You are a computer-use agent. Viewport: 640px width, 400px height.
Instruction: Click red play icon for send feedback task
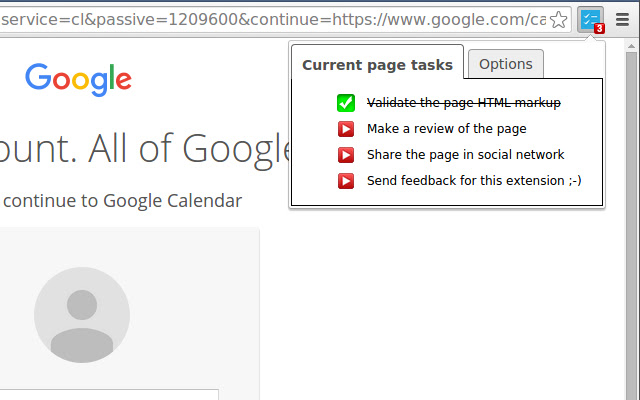click(346, 181)
